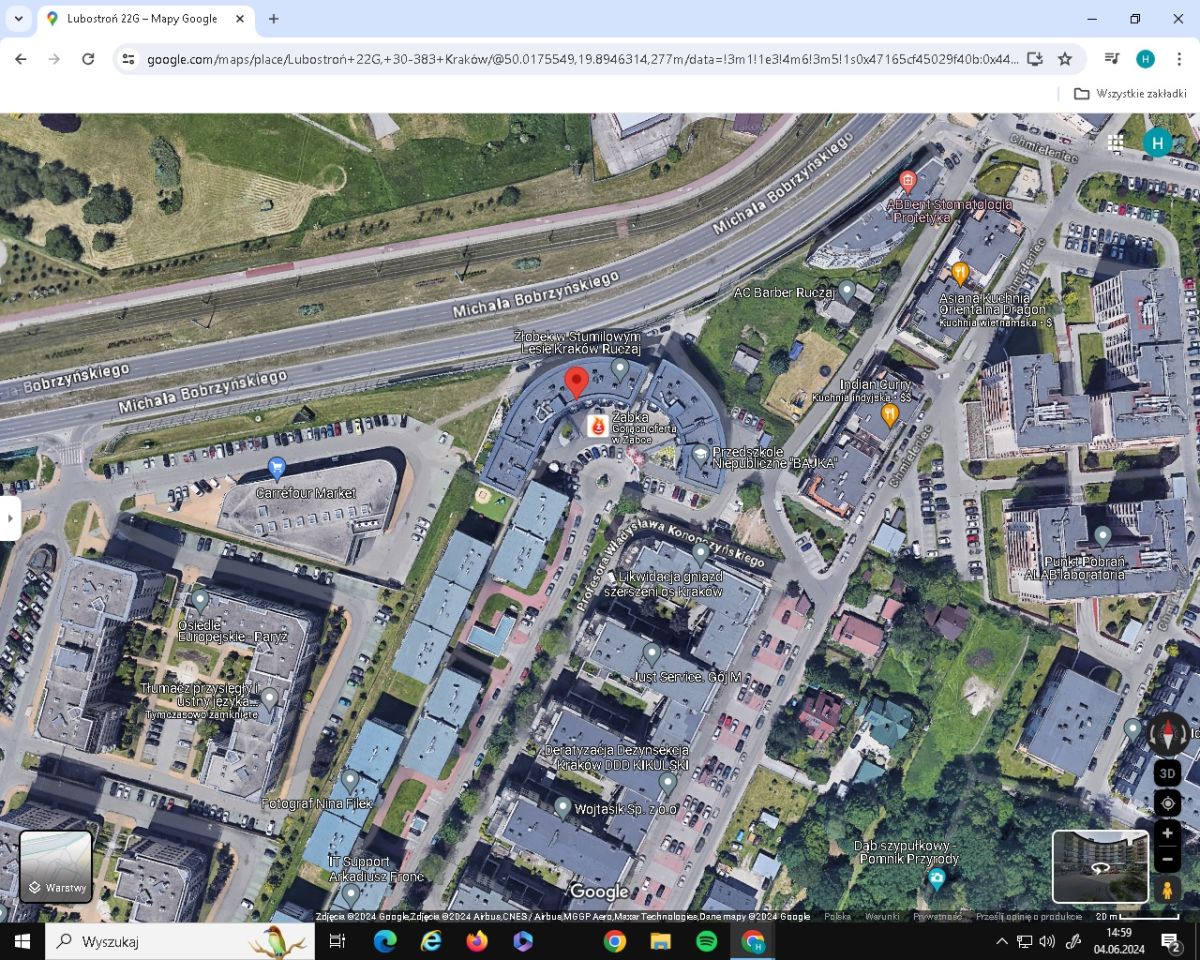The width and height of the screenshot is (1200, 960).
Task: Open the Google apps grid
Action: point(1115,142)
